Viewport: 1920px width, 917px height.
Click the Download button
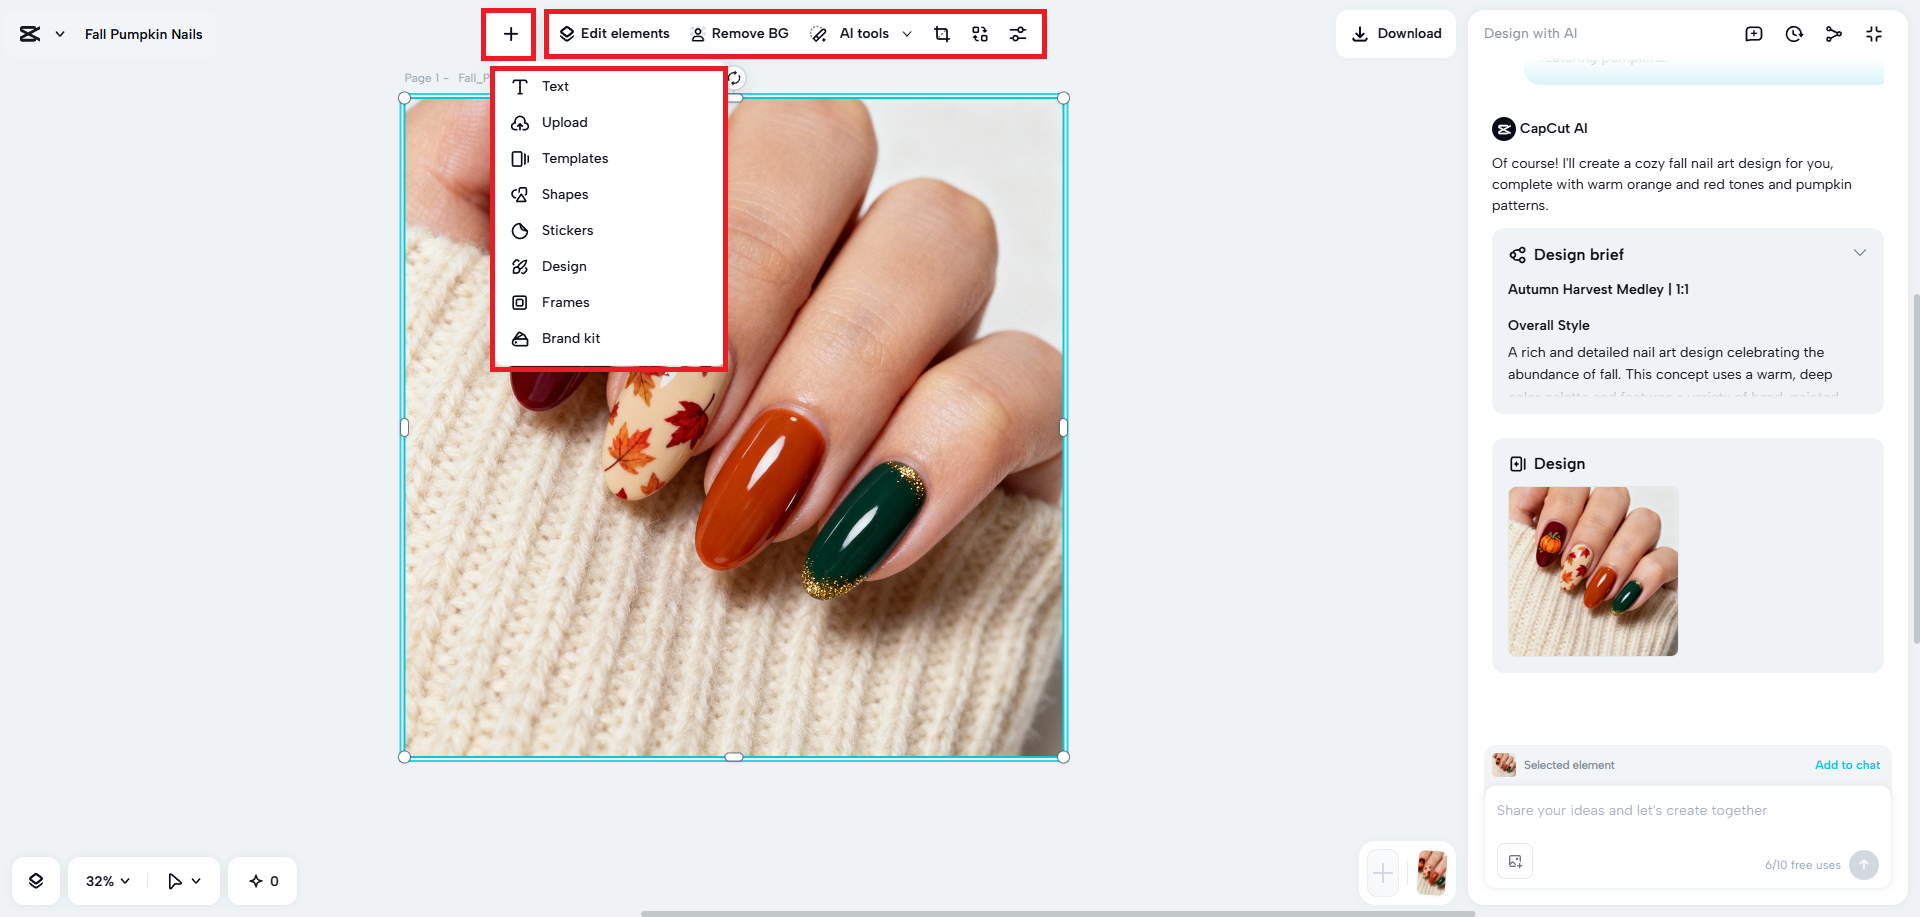coord(1396,33)
